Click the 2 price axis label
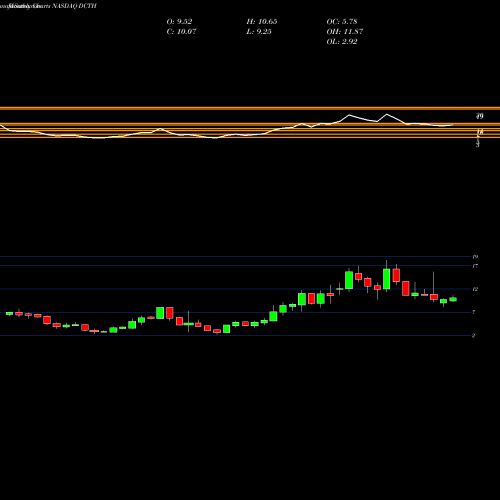This screenshot has width=500, height=500. 474,336
